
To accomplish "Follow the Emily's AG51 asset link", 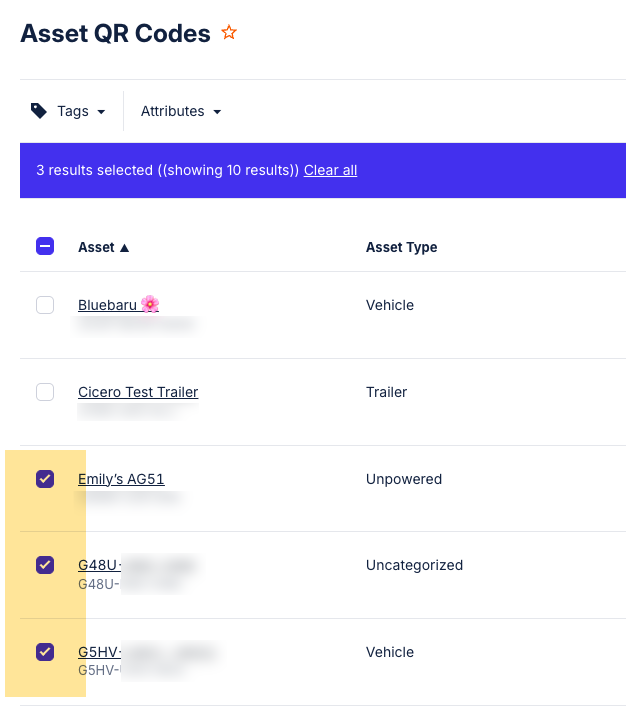I will click(121, 479).
